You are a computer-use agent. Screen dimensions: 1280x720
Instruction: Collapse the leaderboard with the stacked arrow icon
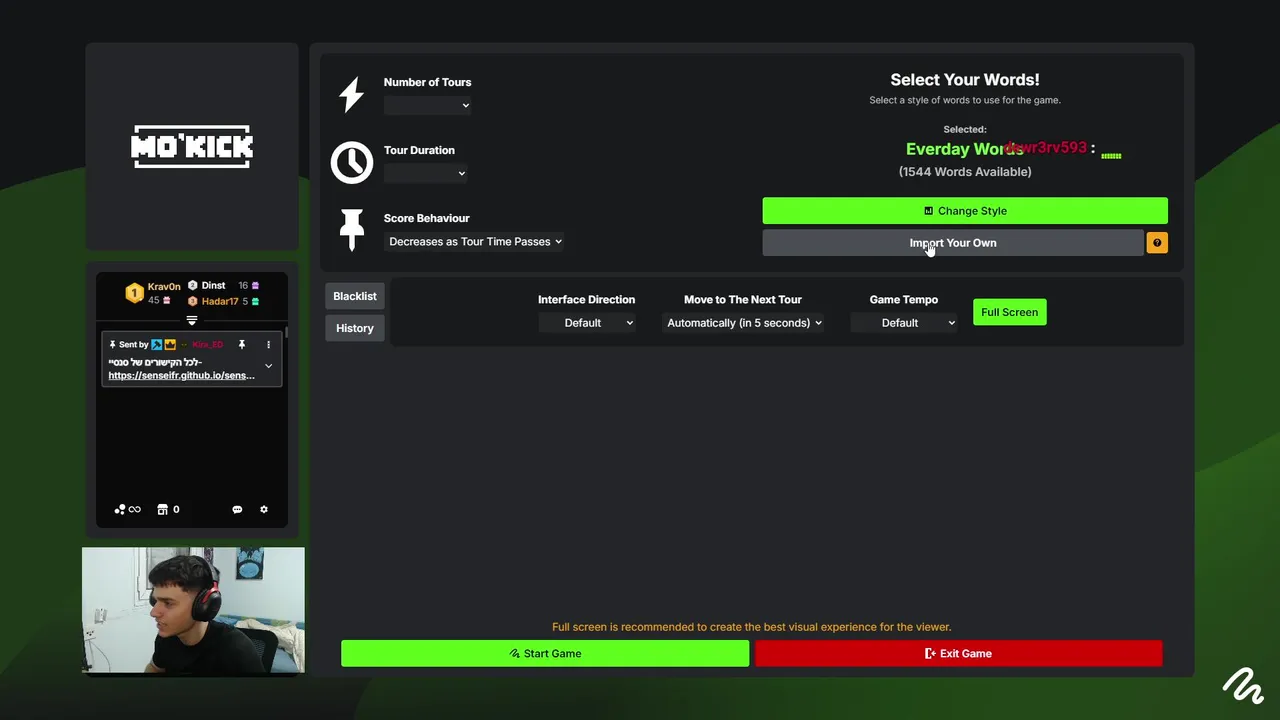192,320
